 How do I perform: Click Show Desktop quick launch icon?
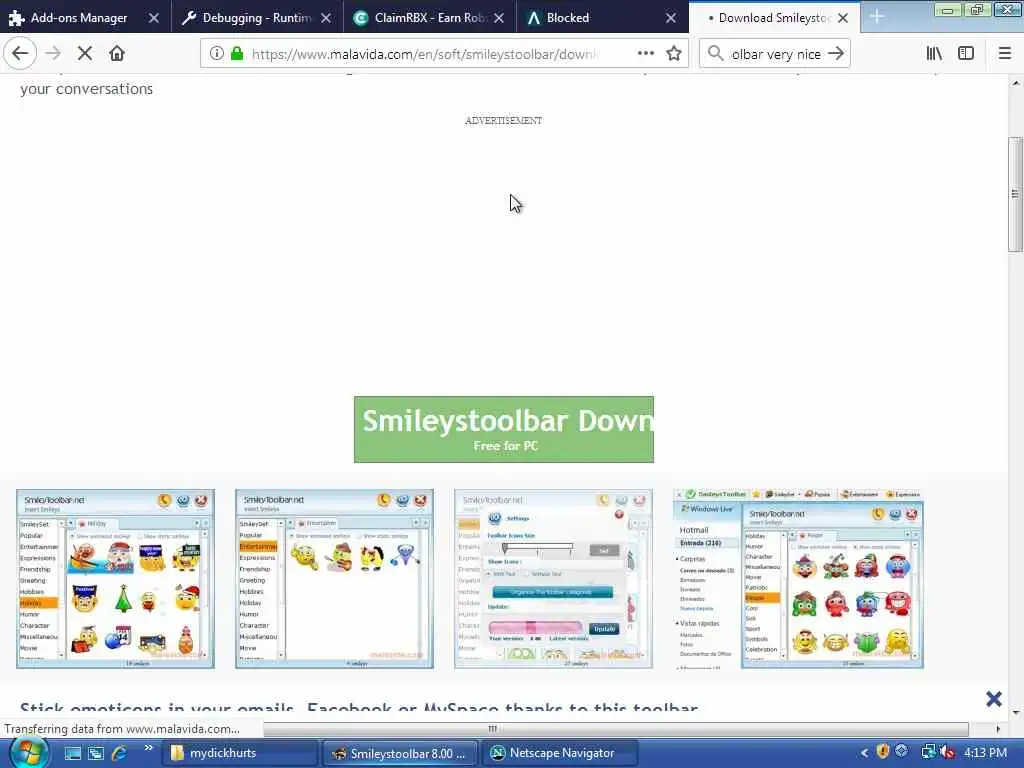tap(72, 753)
